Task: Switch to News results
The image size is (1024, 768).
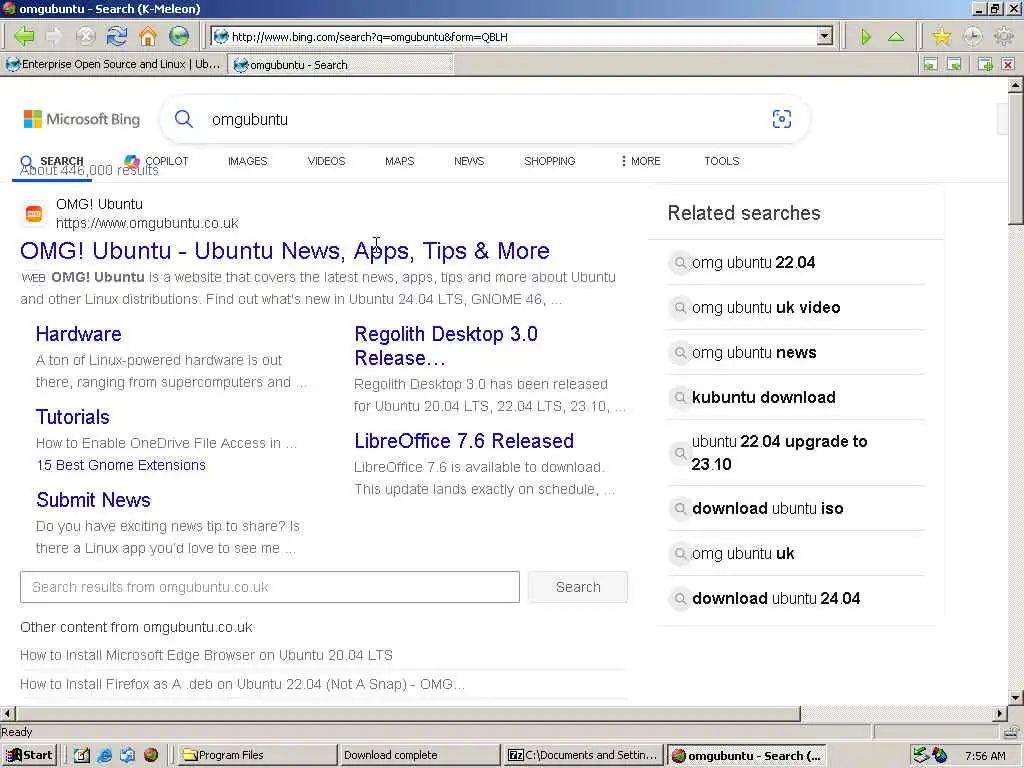Action: pyautogui.click(x=469, y=161)
